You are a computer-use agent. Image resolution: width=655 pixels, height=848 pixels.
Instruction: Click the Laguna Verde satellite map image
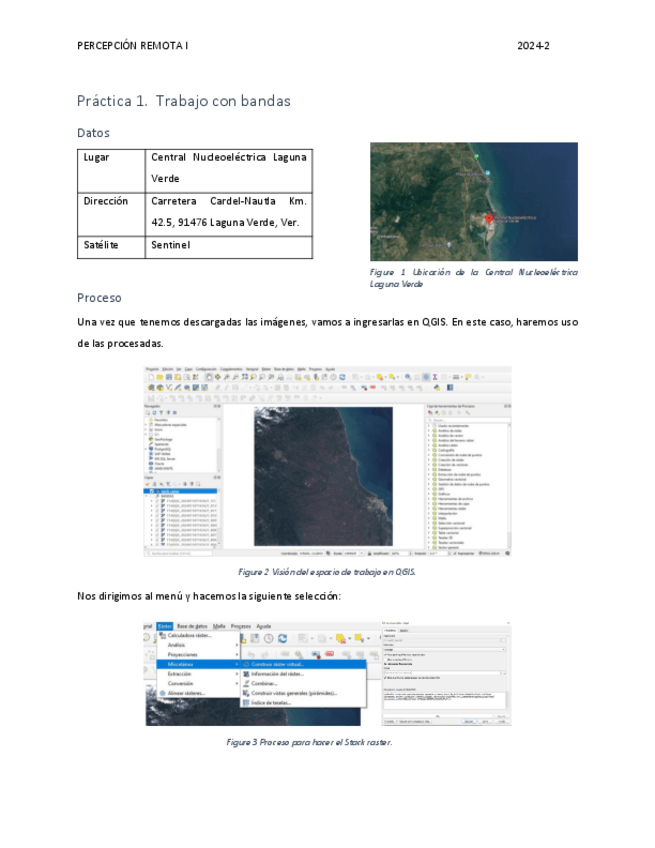[x=473, y=202]
